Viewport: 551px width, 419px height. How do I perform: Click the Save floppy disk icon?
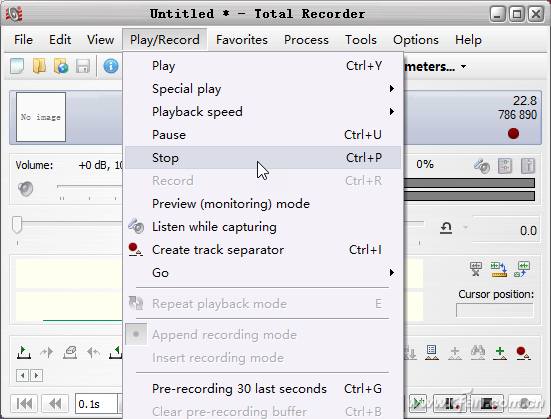tap(83, 66)
